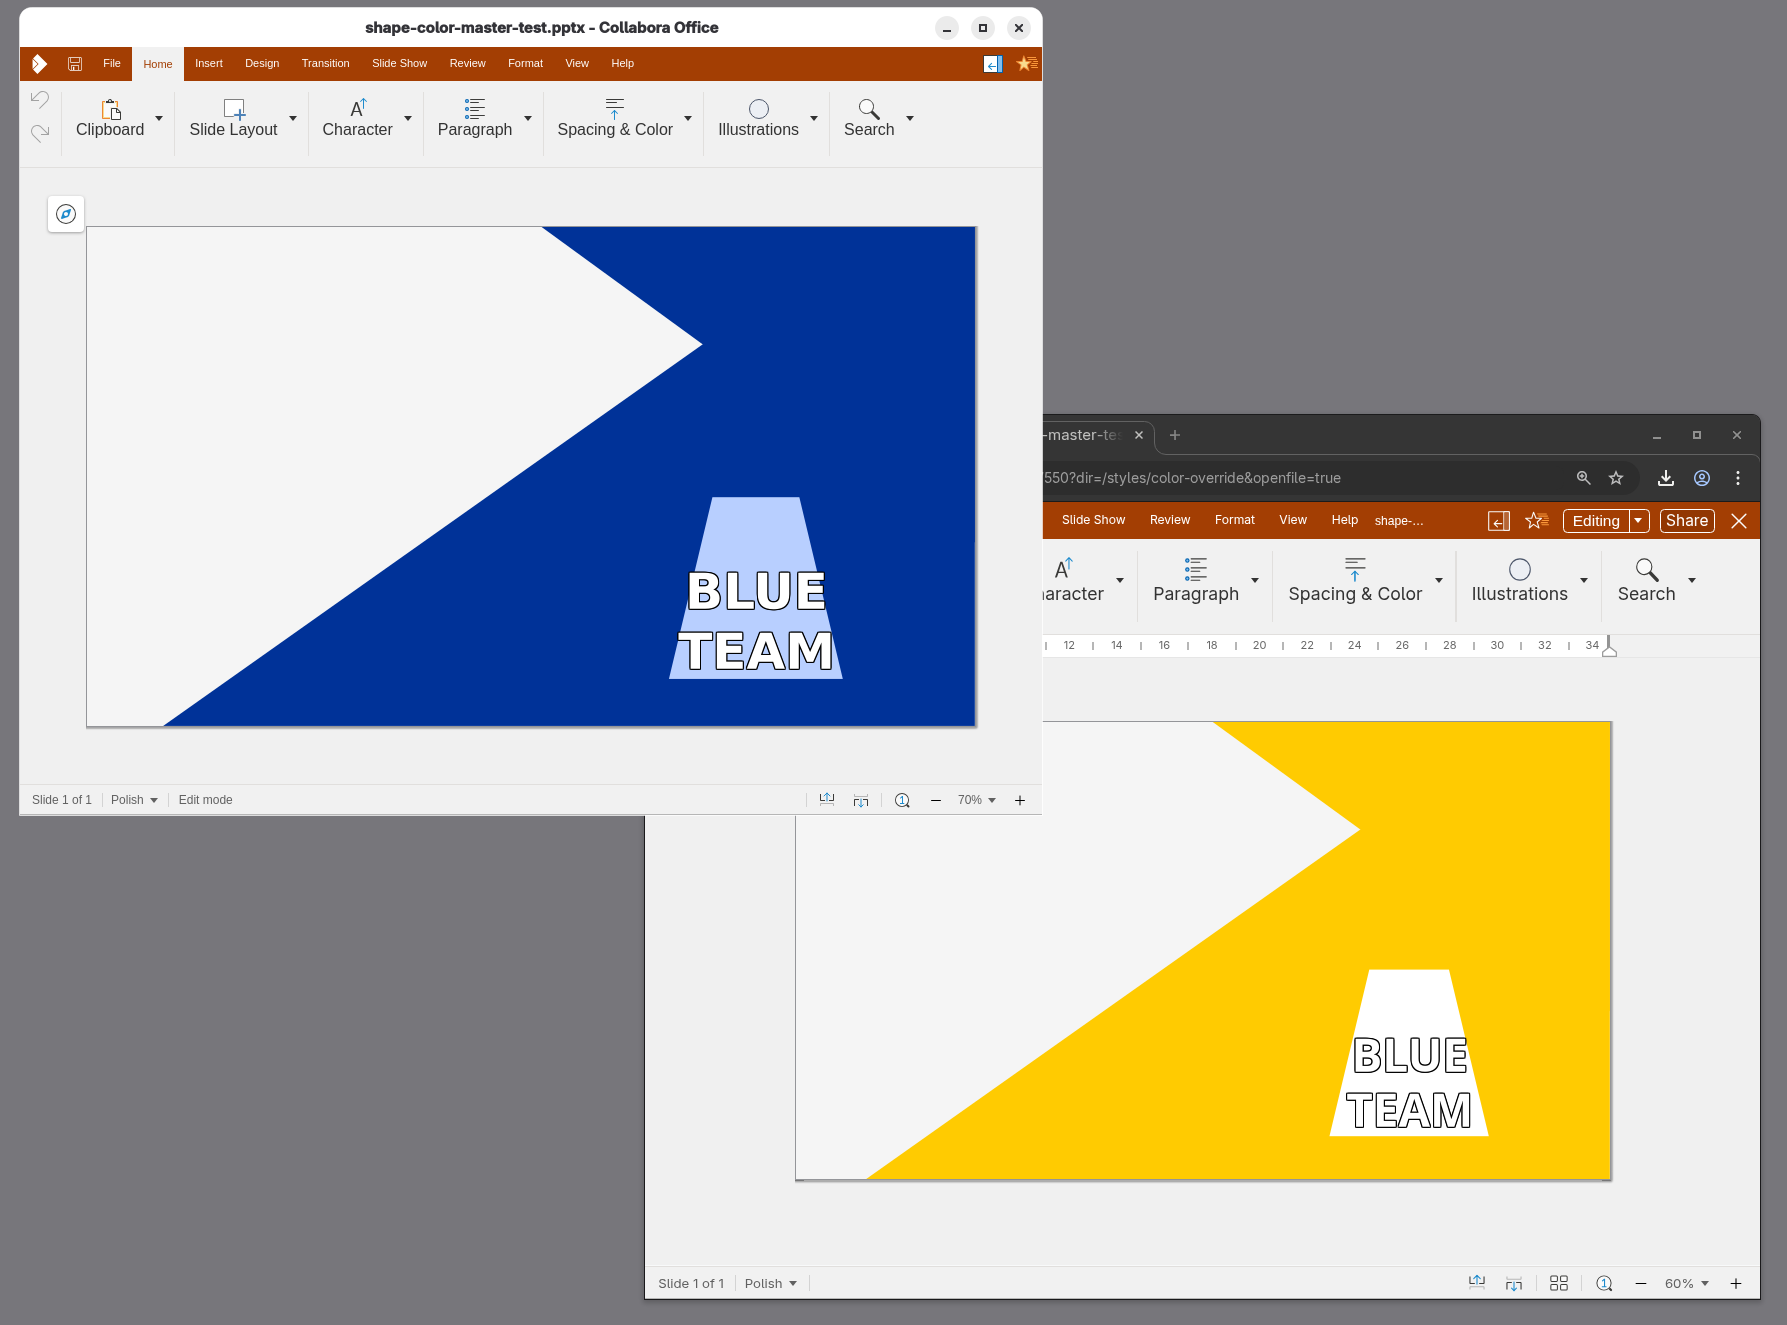Toggle slide sorter grid view in status bar
This screenshot has height=1325, width=1787.
(1559, 1283)
